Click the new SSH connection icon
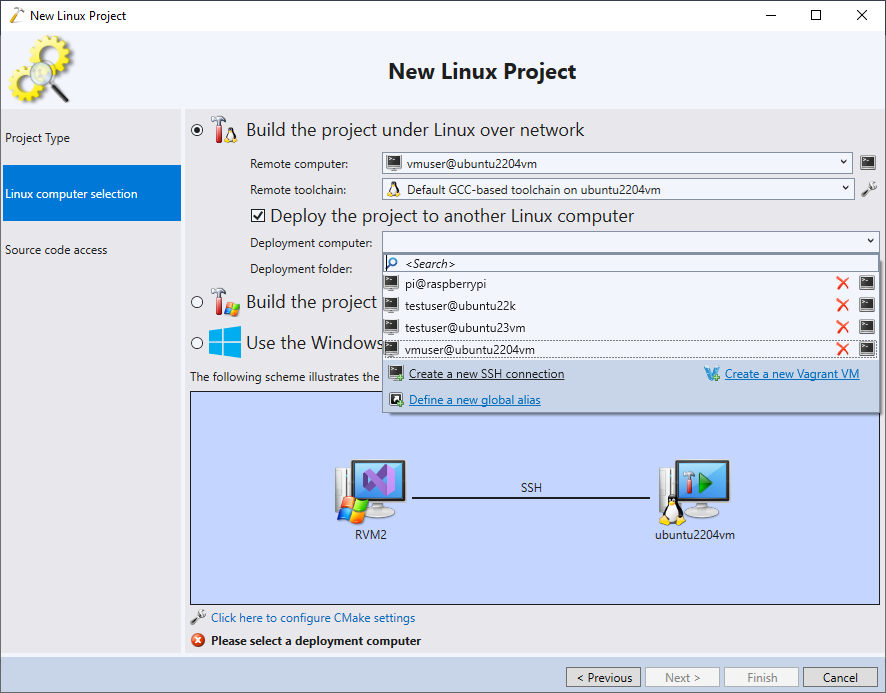 click(396, 373)
